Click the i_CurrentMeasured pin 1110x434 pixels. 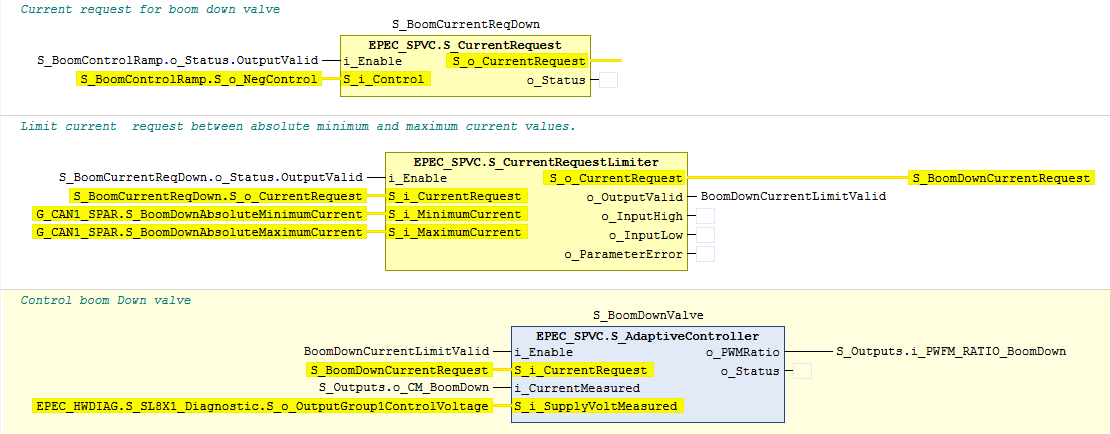577,388
